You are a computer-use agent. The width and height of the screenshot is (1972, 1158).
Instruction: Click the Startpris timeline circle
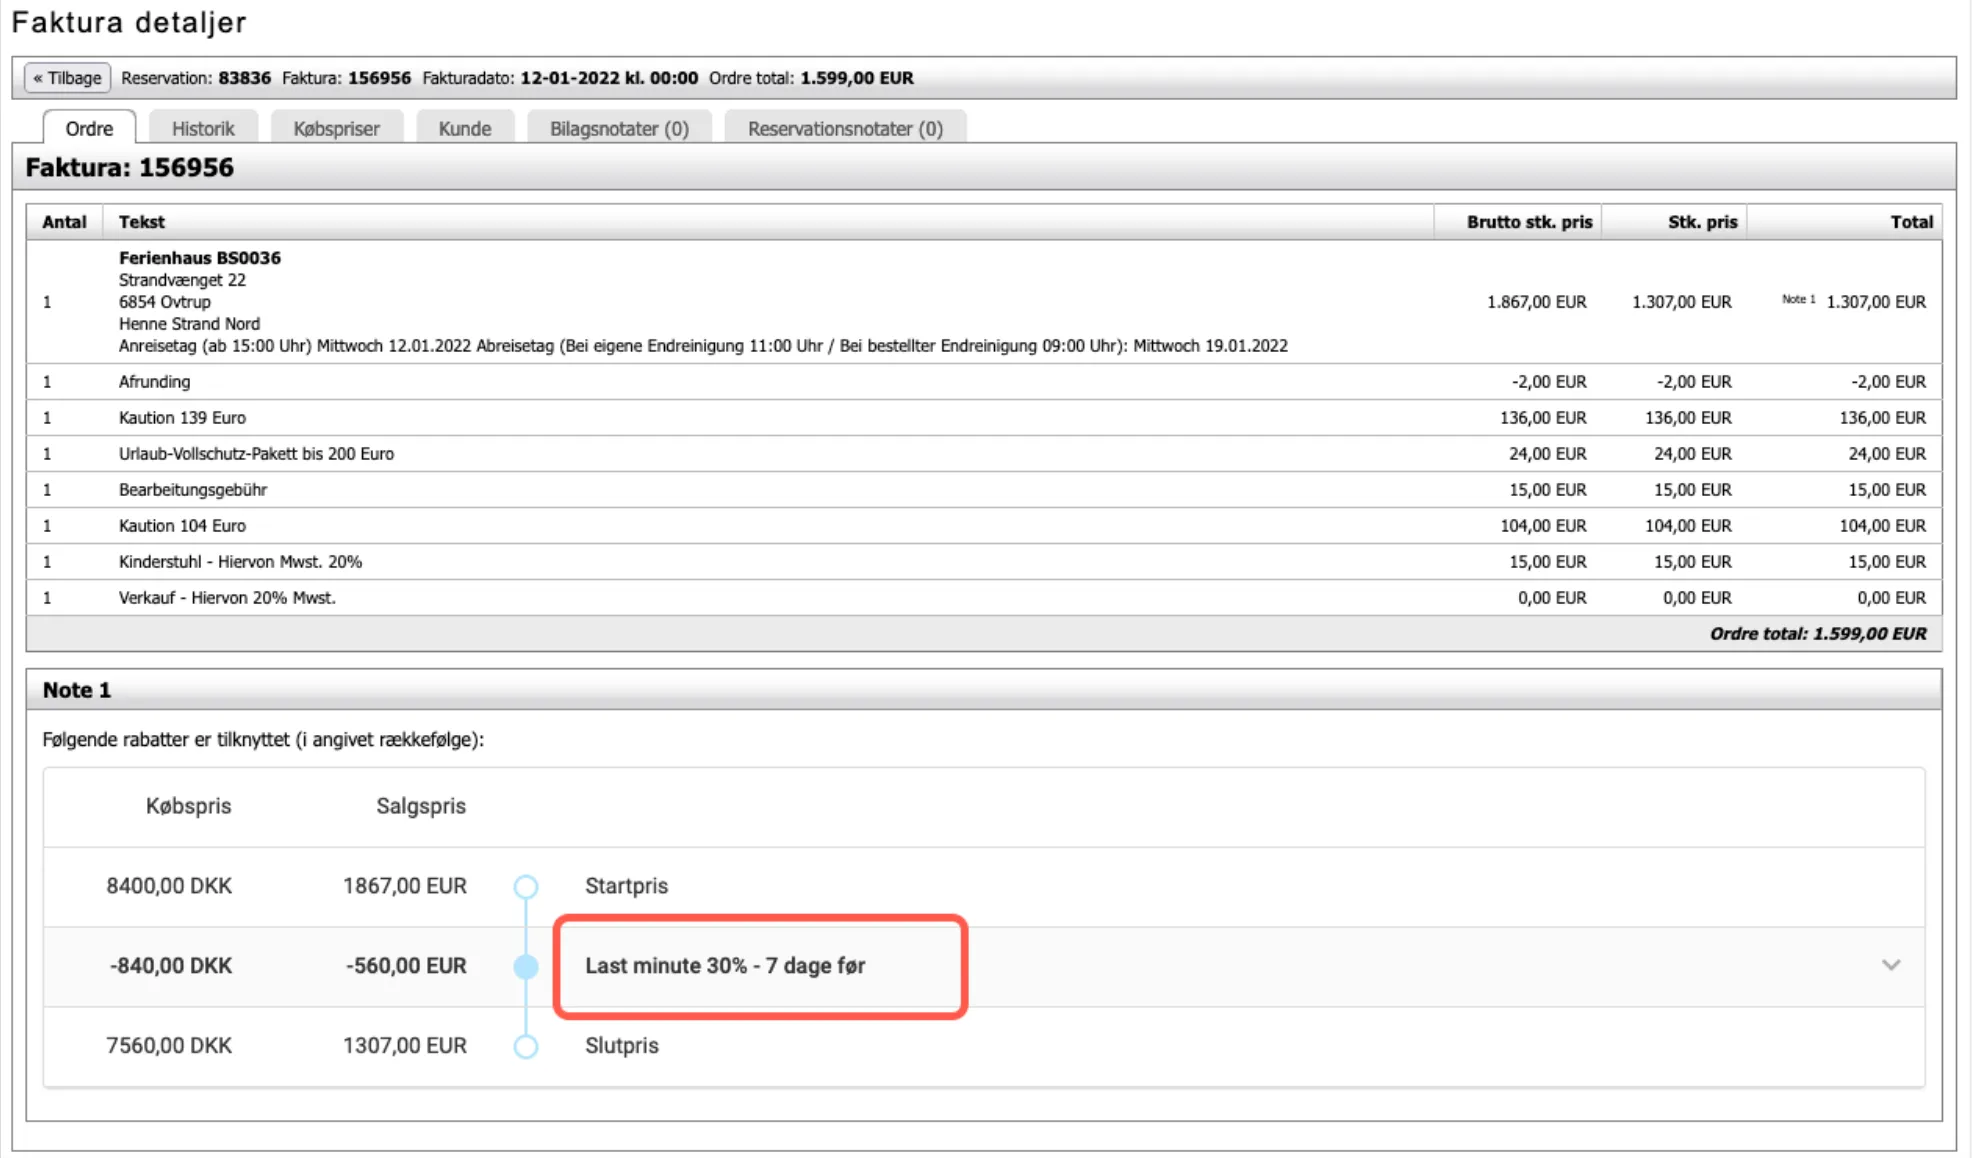pos(526,886)
